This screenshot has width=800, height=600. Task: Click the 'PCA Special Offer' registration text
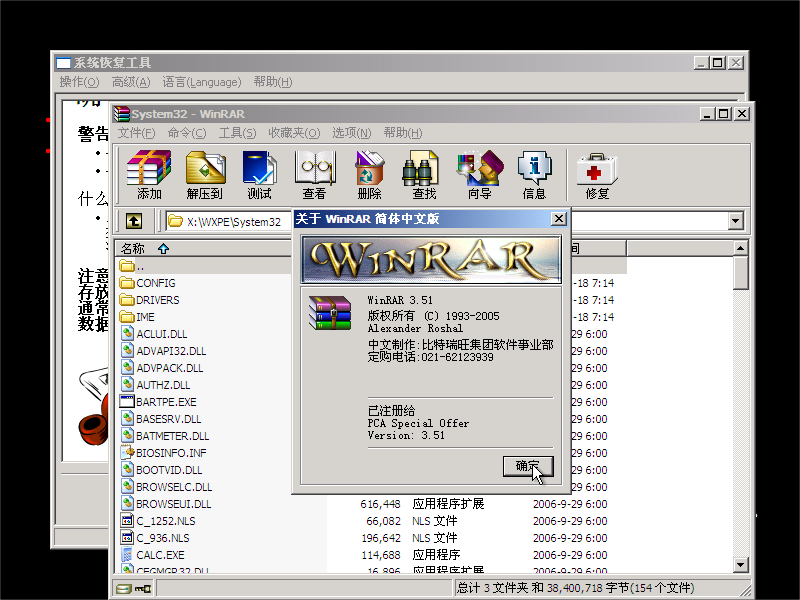(418, 423)
